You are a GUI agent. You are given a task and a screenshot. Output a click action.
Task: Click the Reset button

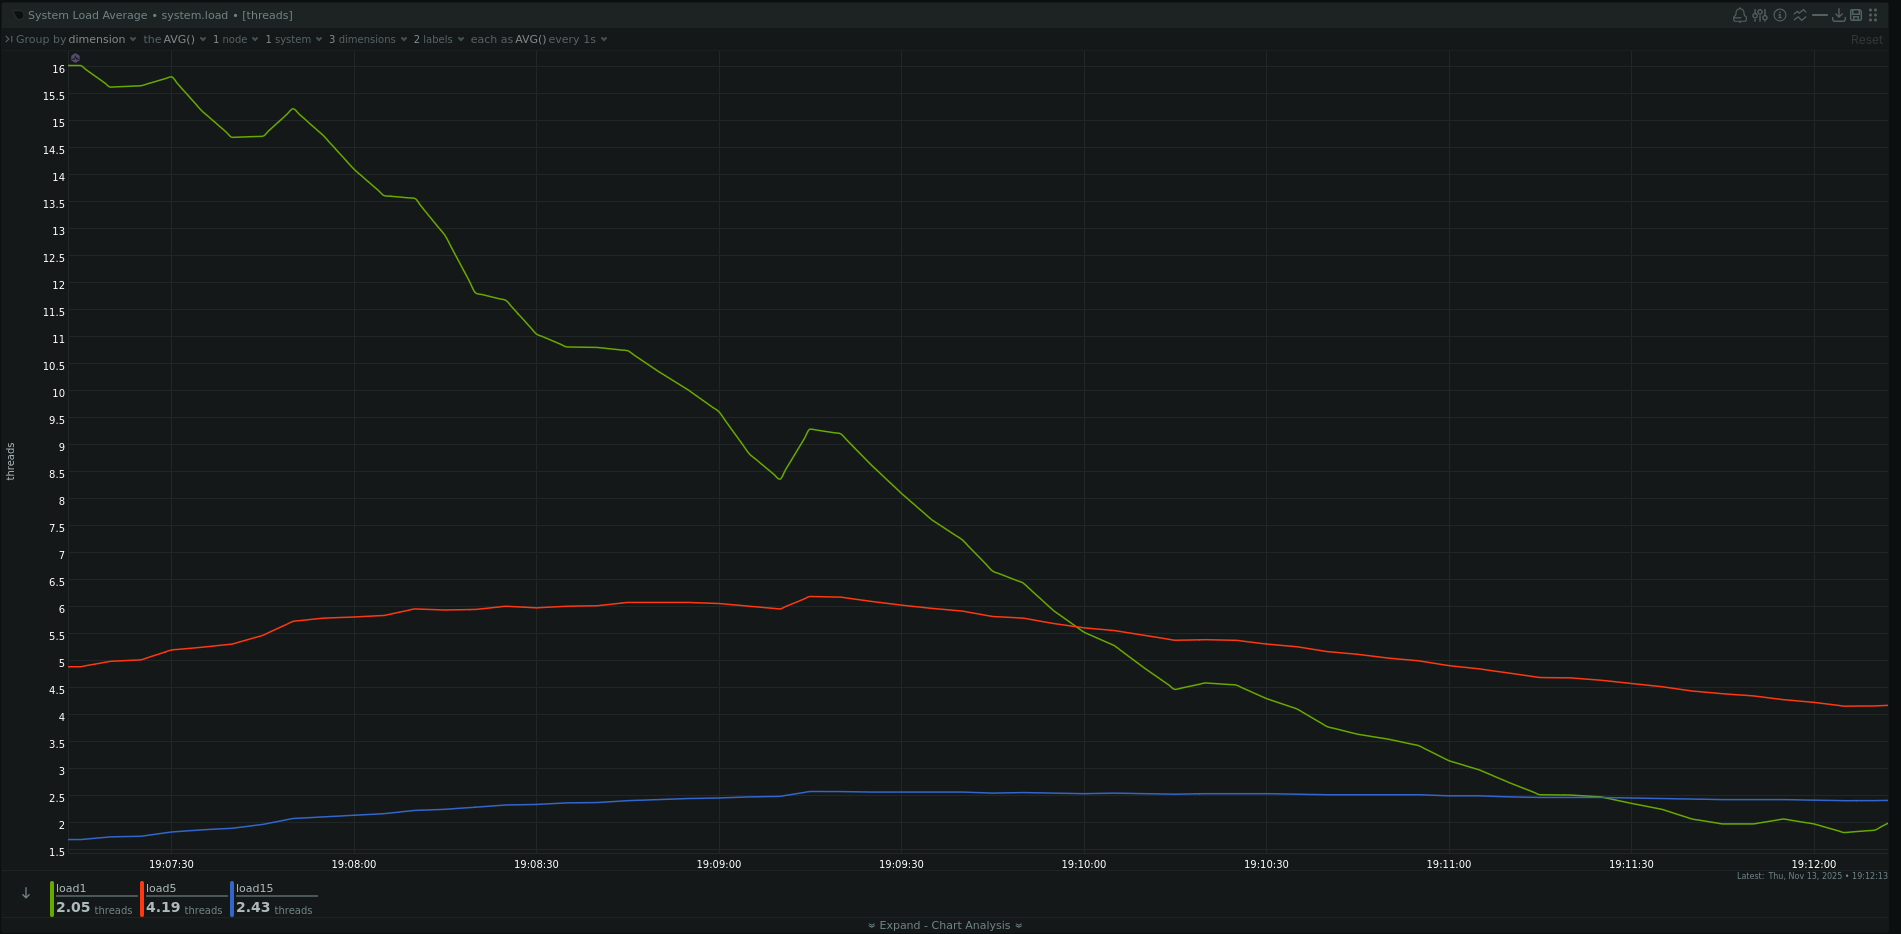1866,40
